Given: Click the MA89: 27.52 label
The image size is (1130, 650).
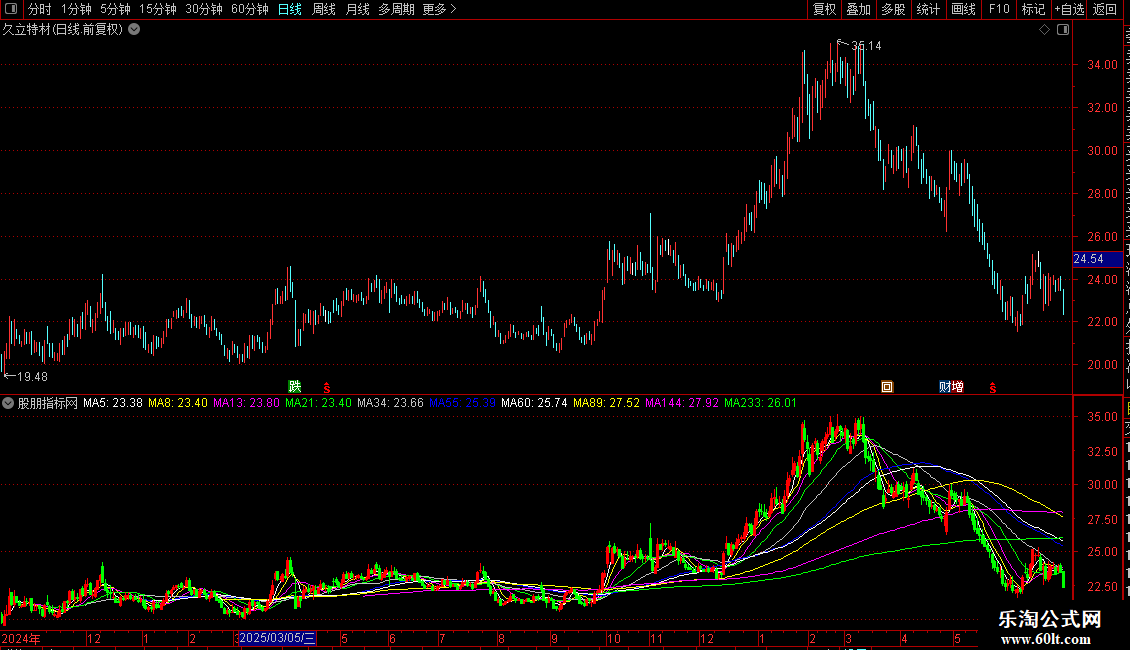Looking at the screenshot, I should point(606,404).
